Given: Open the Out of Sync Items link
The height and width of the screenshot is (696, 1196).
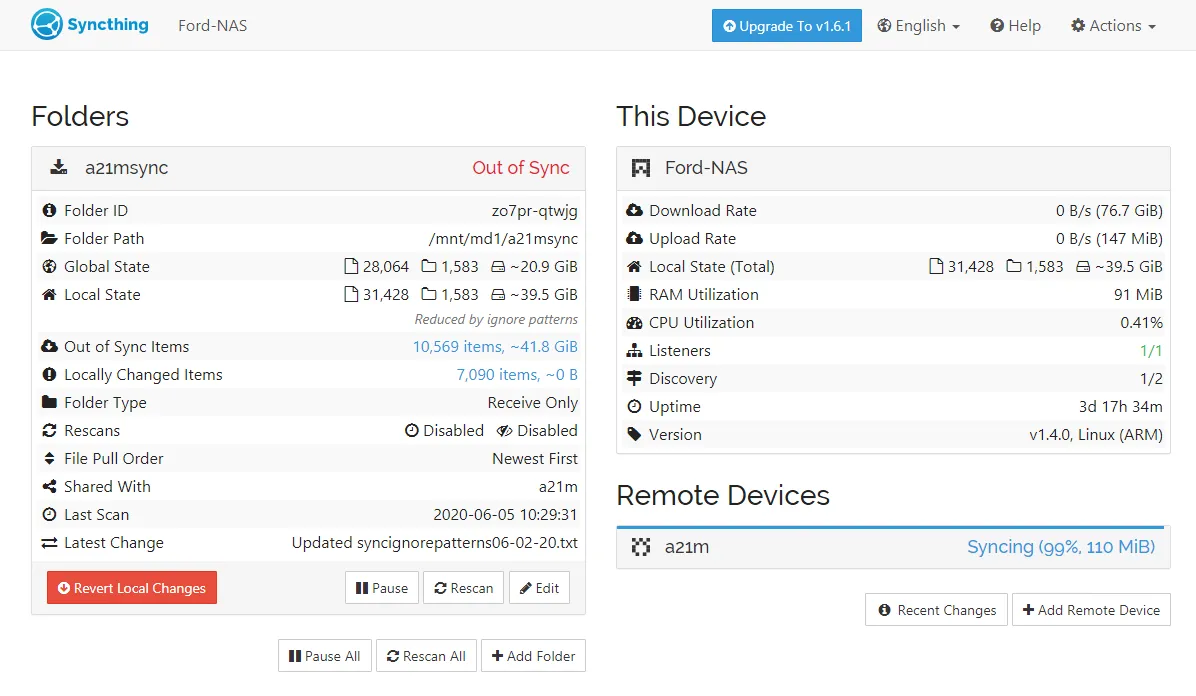Looking at the screenshot, I should pyautogui.click(x=496, y=346).
